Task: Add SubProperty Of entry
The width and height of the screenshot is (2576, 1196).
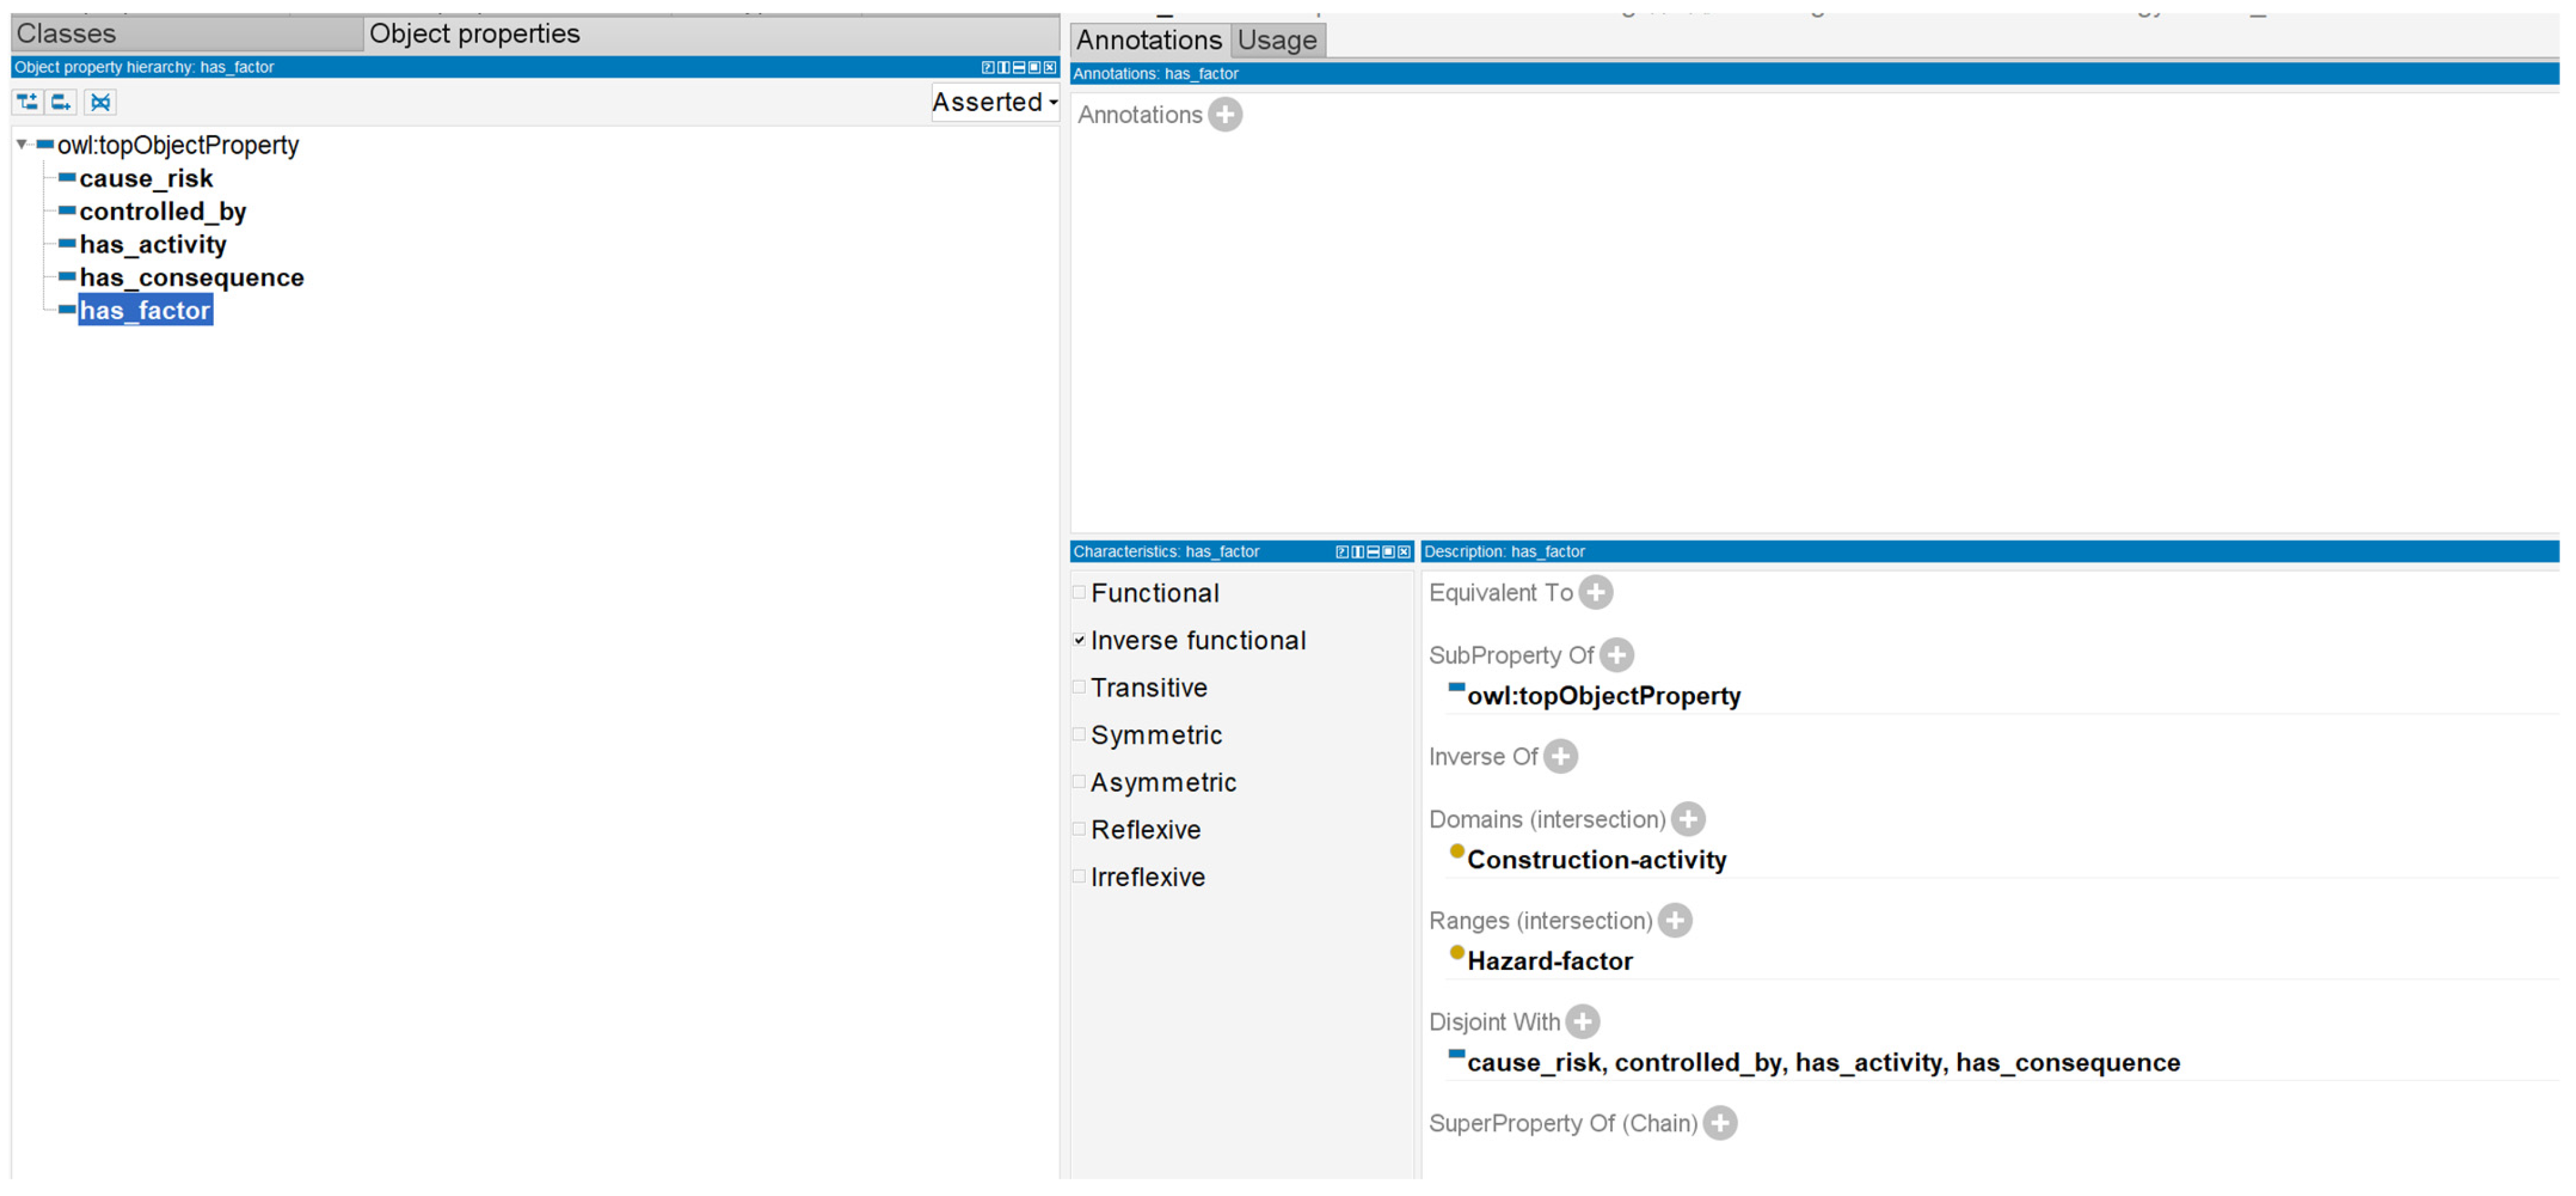Action: tap(1617, 656)
